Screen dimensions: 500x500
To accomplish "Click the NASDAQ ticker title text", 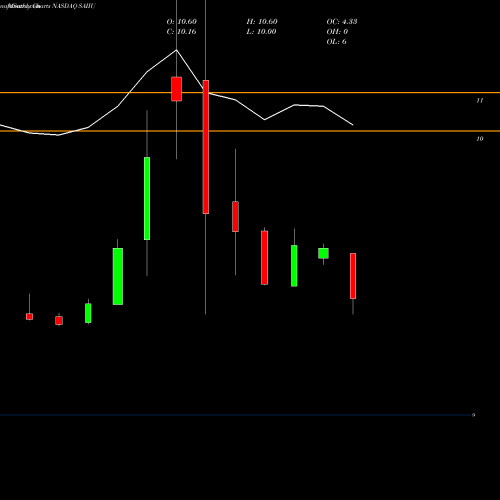I will click(x=74, y=6).
